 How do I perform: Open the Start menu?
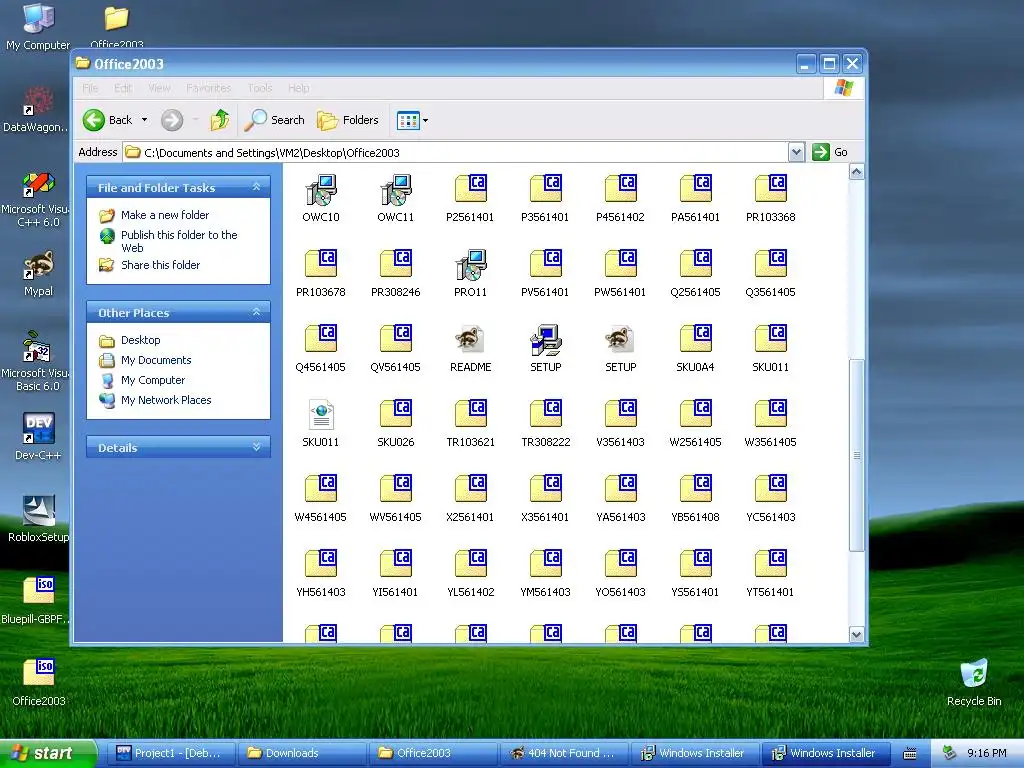point(48,754)
